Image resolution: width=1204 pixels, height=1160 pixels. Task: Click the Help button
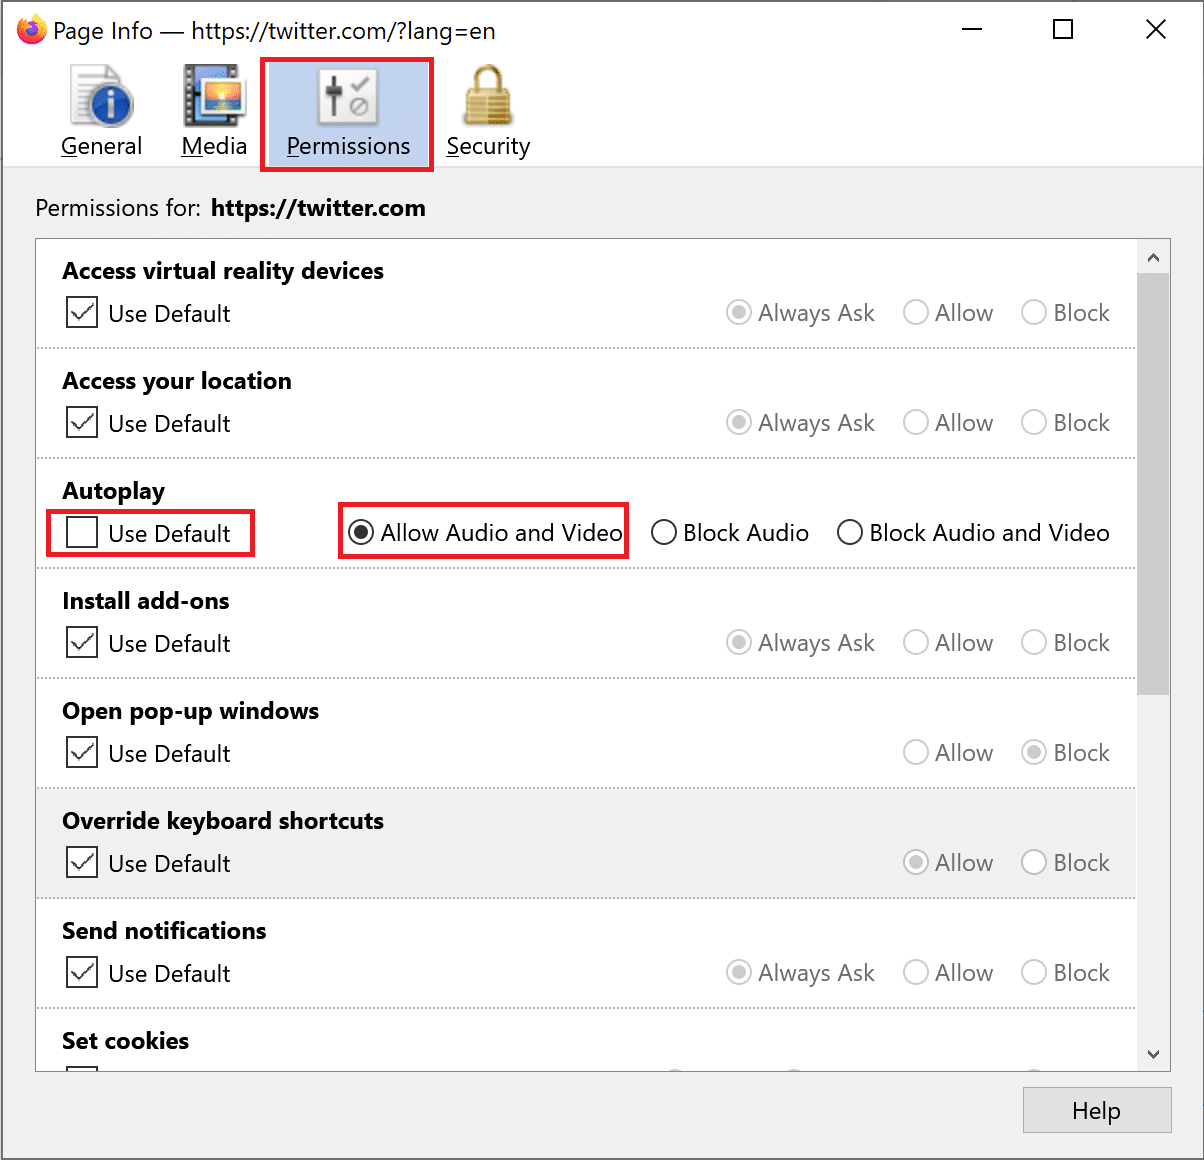click(x=1096, y=1110)
